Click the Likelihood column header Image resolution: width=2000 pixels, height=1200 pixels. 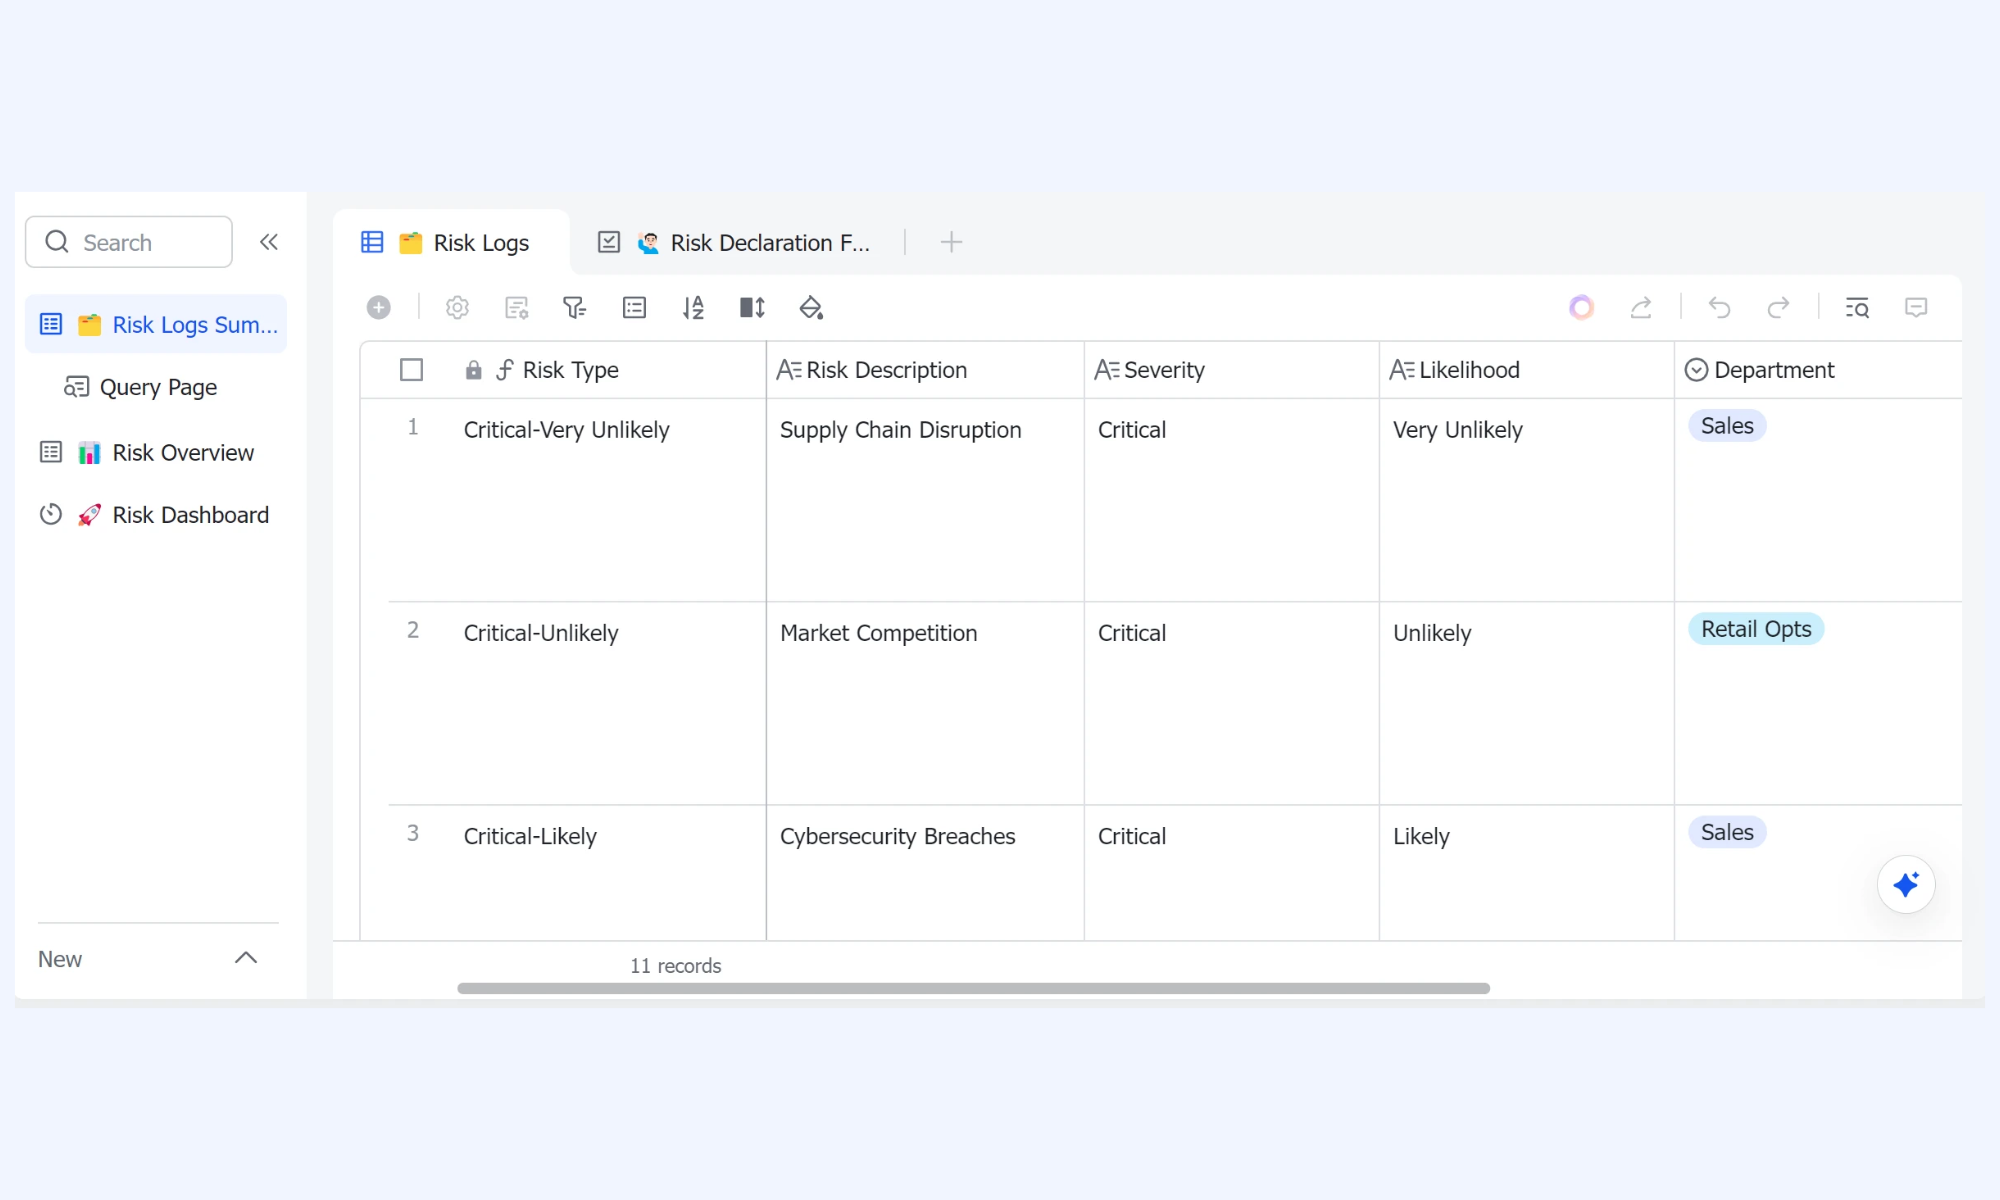[1527, 370]
